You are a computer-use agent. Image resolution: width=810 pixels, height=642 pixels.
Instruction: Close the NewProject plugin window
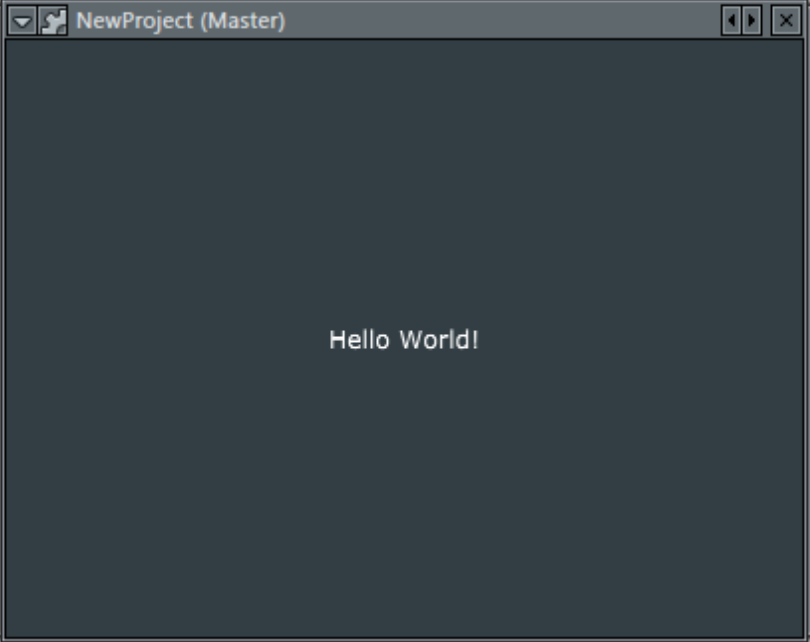pyautogui.click(x=786, y=21)
